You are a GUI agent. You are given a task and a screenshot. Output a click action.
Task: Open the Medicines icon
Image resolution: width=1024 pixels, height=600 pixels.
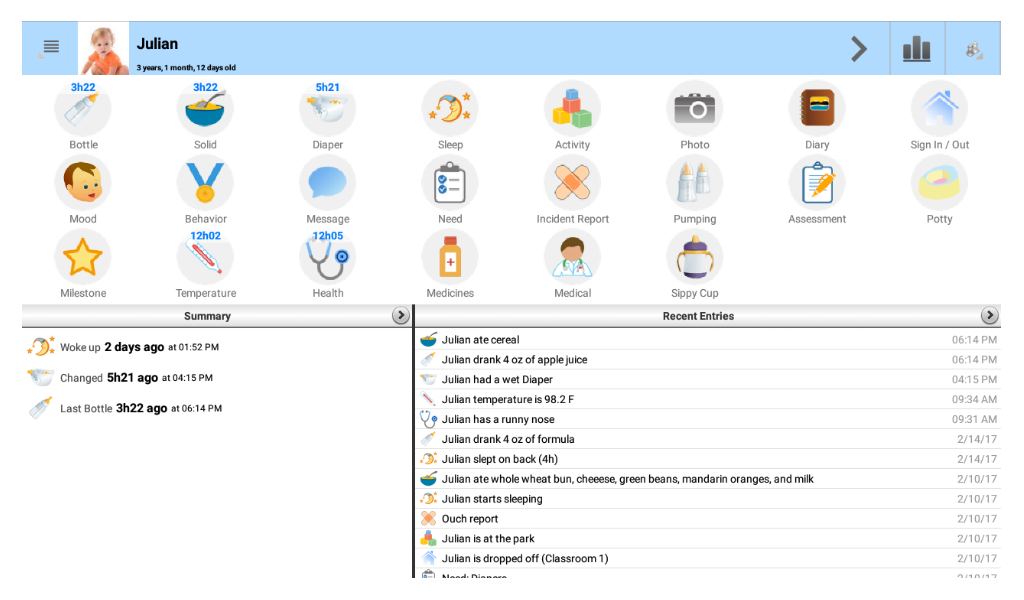point(450,258)
